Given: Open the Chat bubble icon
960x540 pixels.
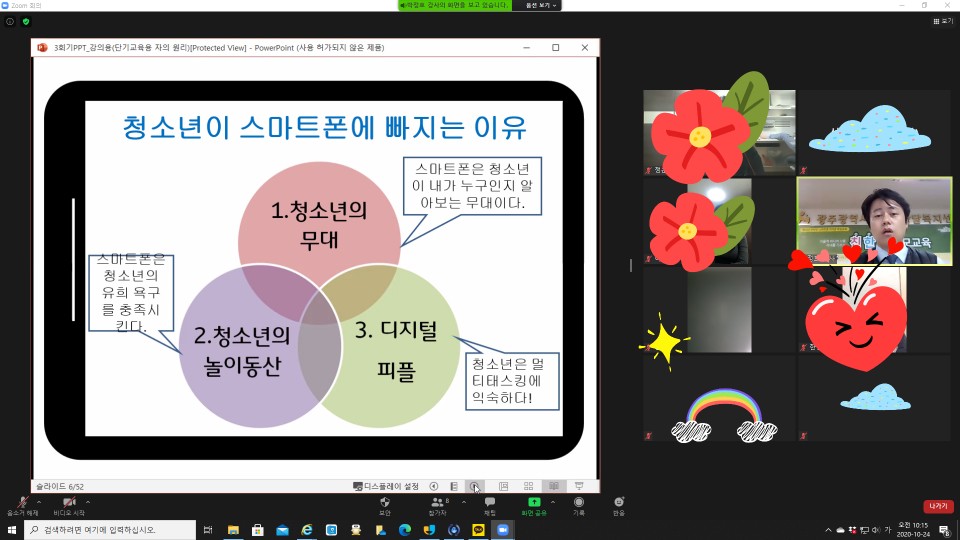Looking at the screenshot, I should point(490,502).
